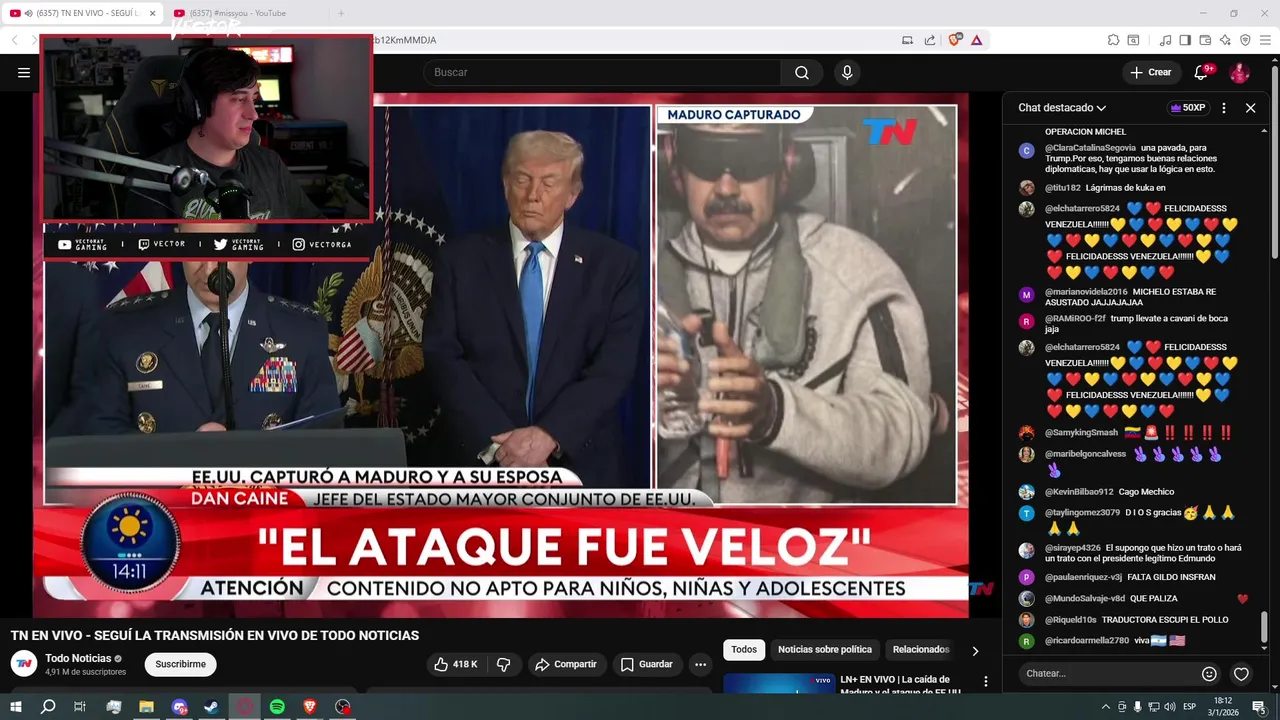Screen dimensions: 1280x720
Task: Switch the ESP keyboard language
Action: [x=1190, y=707]
